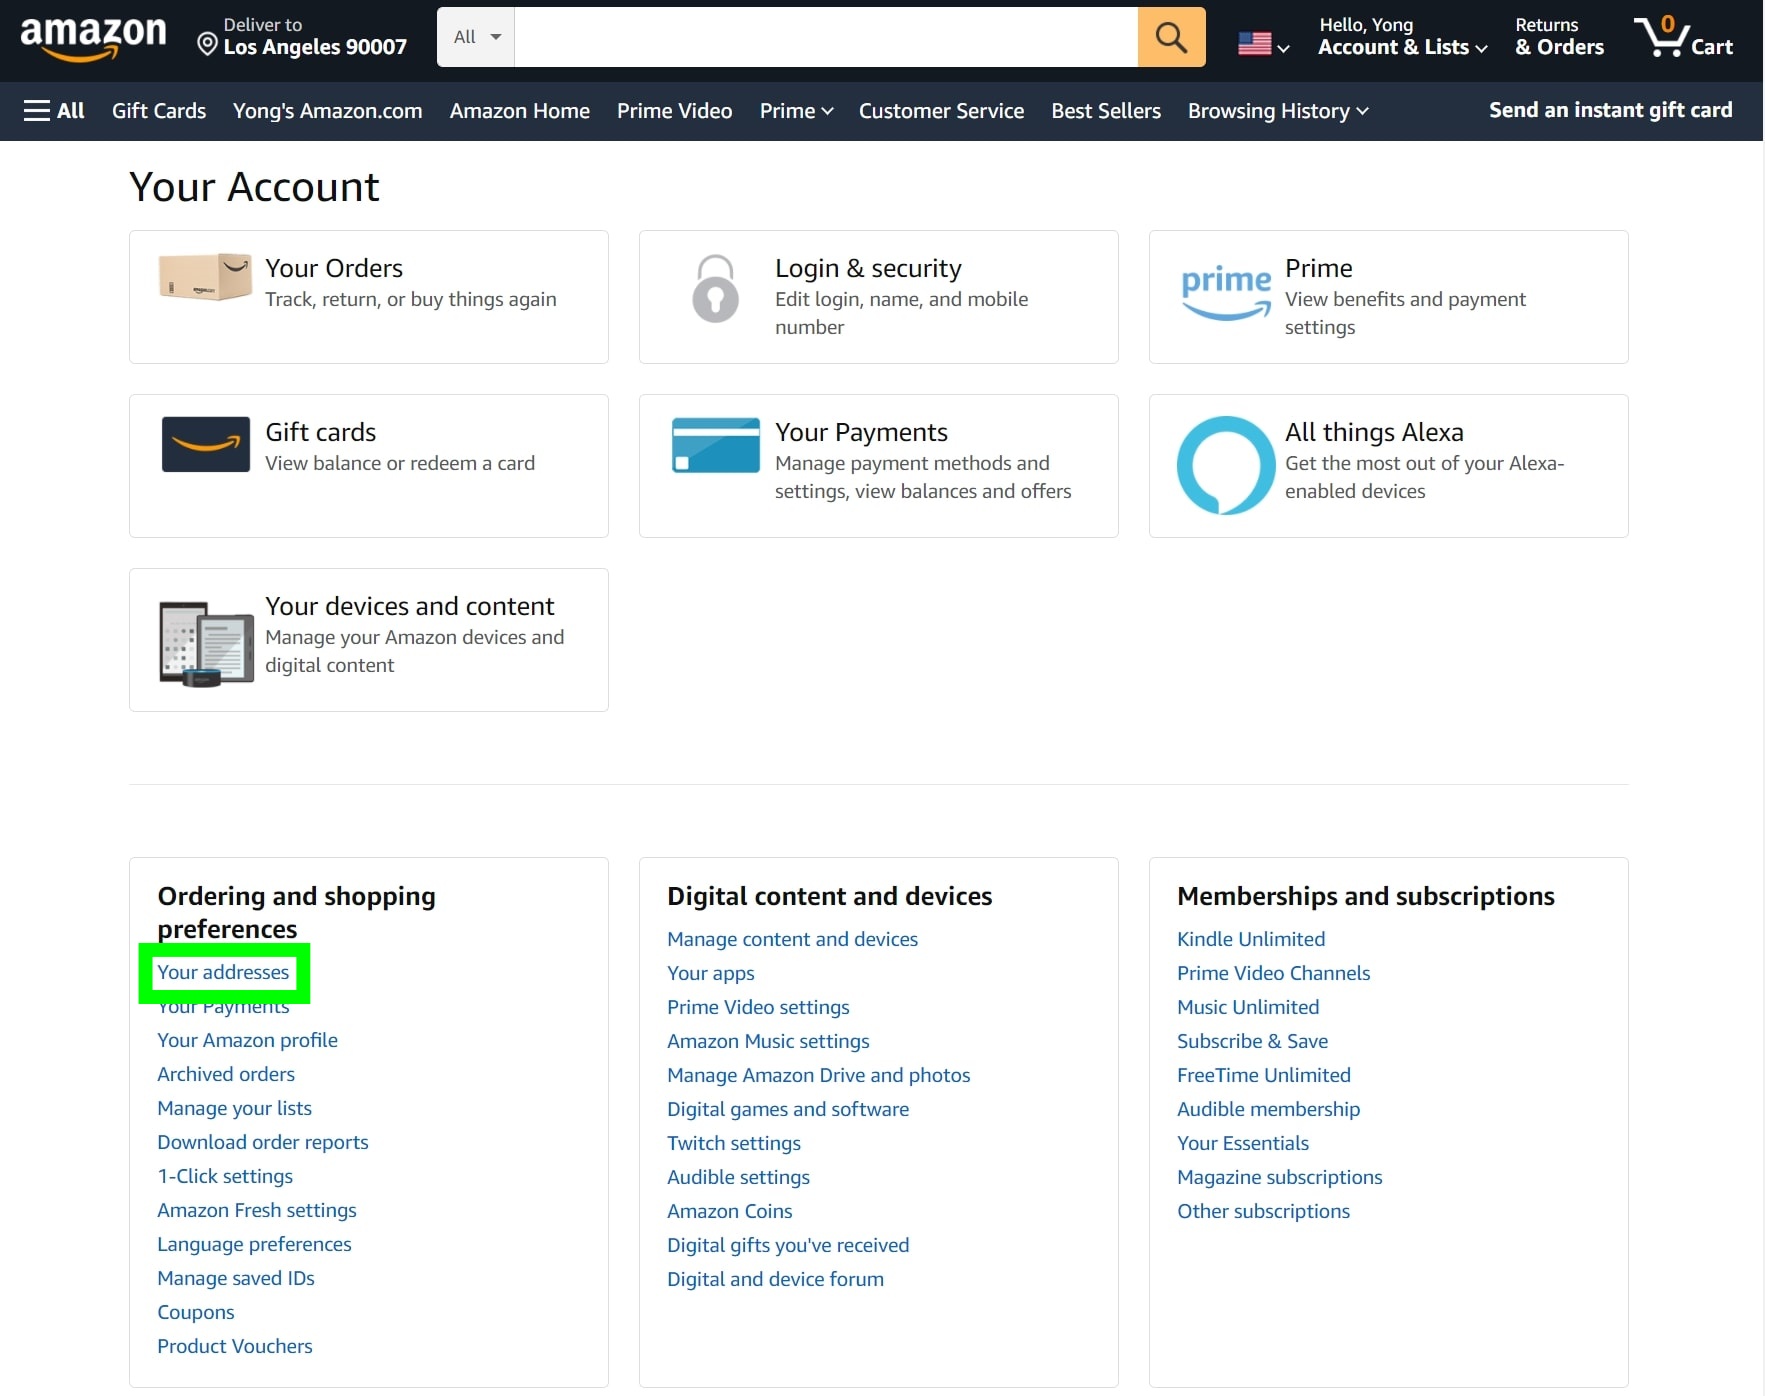Open Archived orders link

226,1074
